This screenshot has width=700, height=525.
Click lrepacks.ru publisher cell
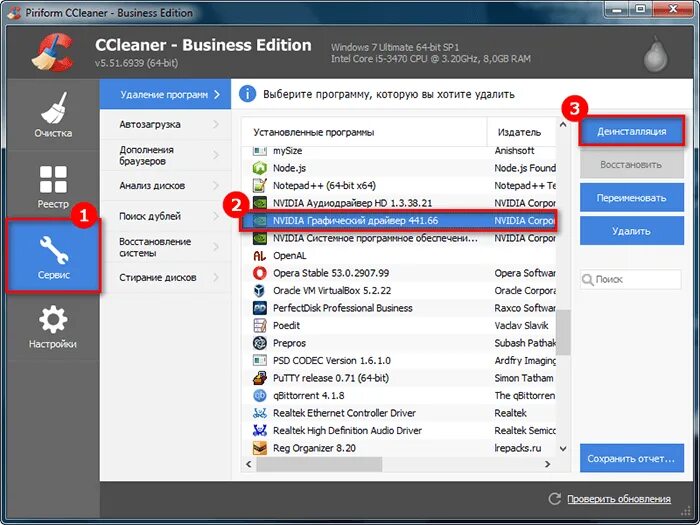tap(518, 448)
